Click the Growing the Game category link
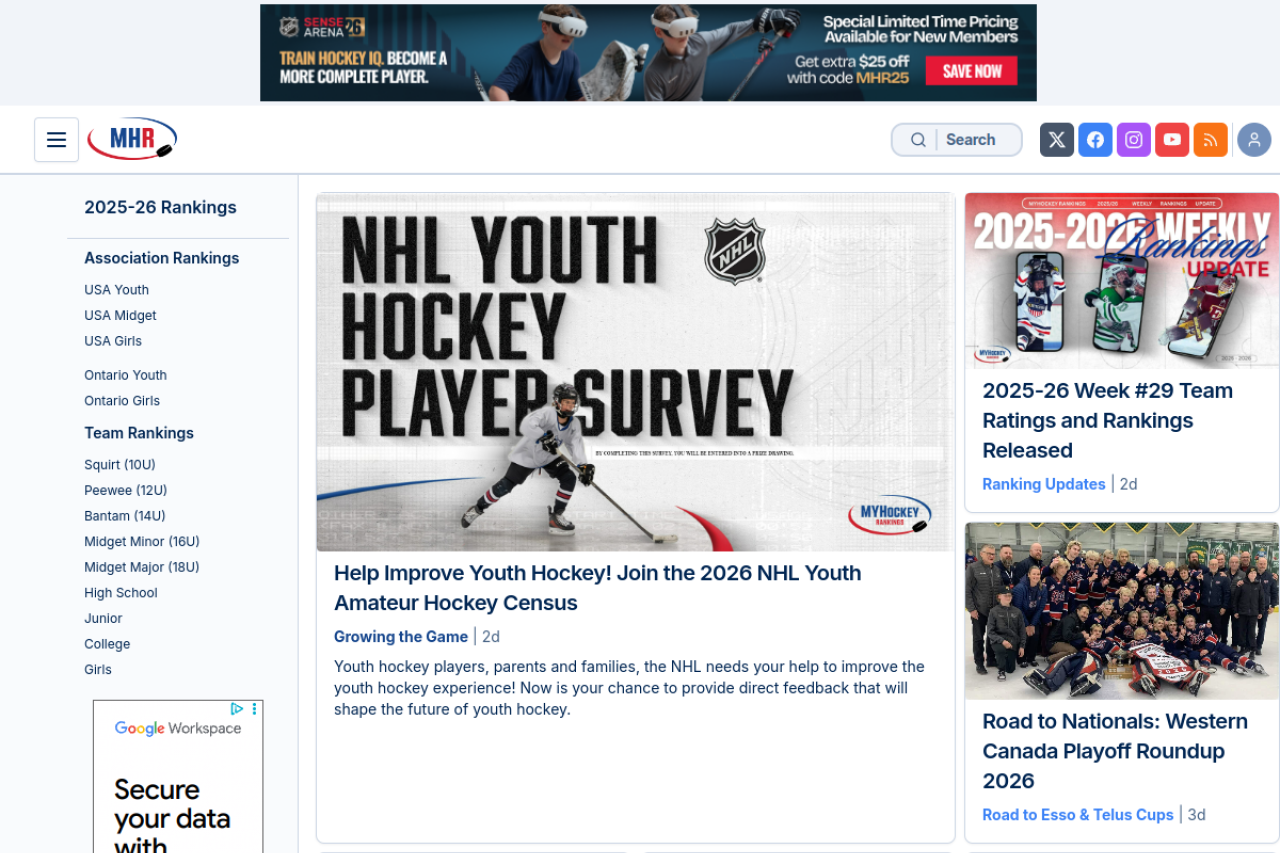Viewport: 1280px width, 853px height. click(x=400, y=637)
